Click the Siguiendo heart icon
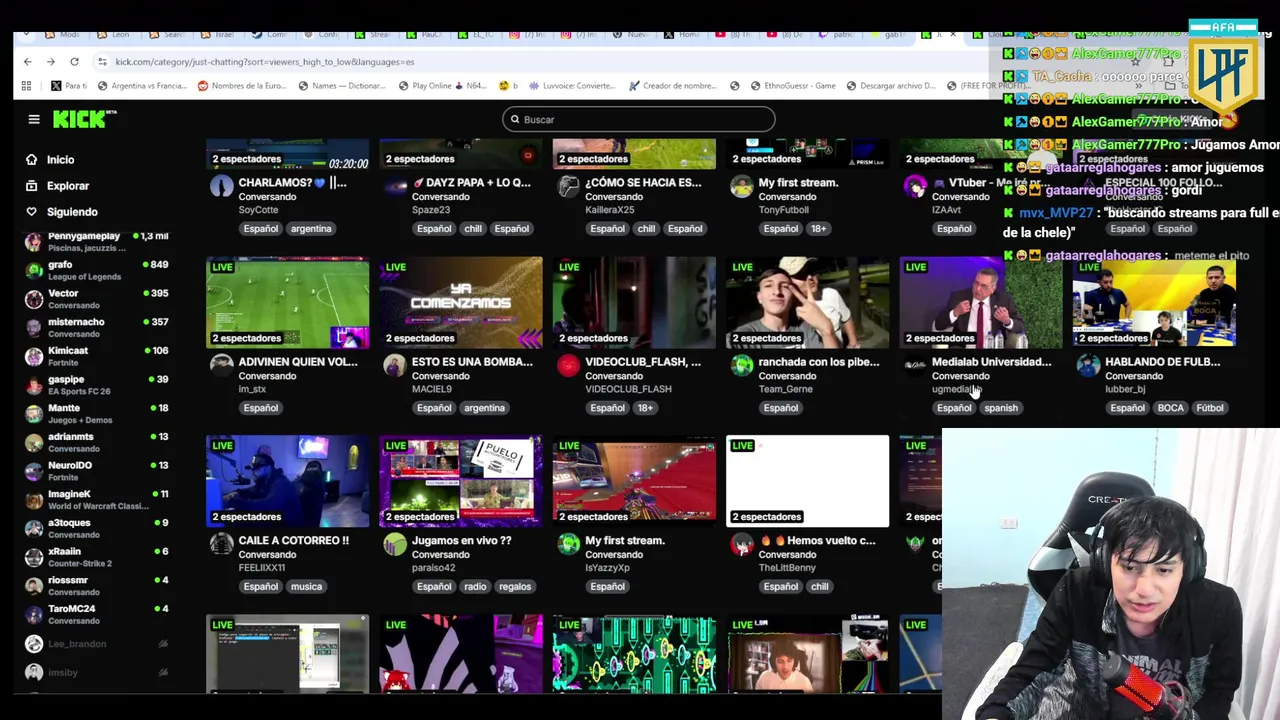This screenshot has height=720, width=1280. click(x=31, y=212)
